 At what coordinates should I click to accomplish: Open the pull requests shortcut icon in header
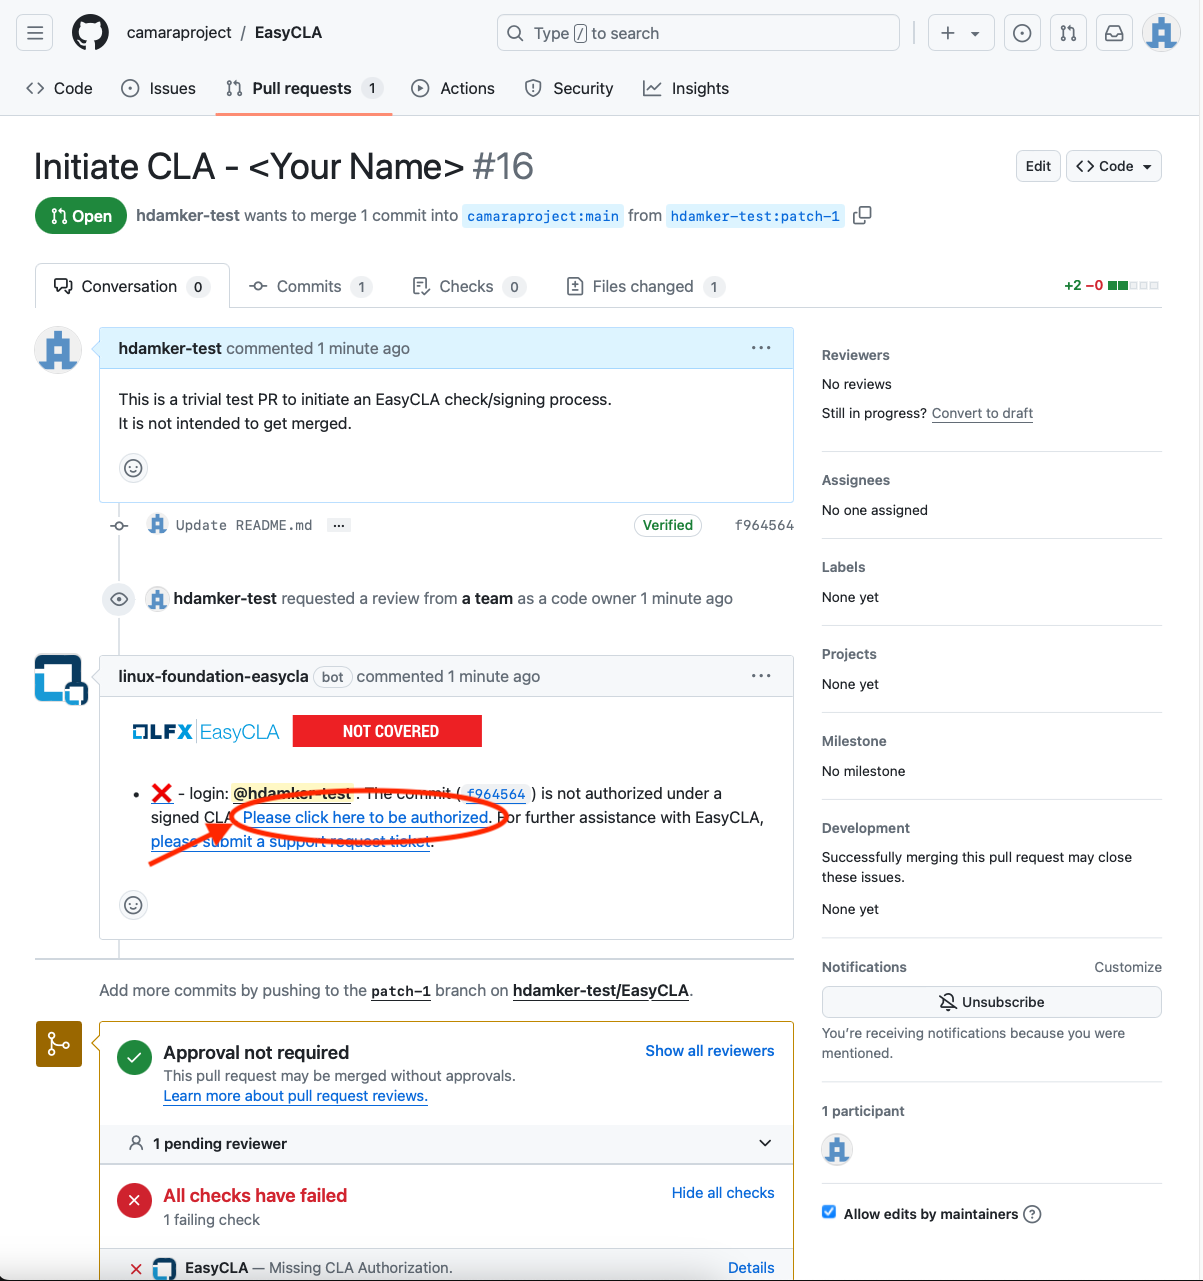[1068, 33]
